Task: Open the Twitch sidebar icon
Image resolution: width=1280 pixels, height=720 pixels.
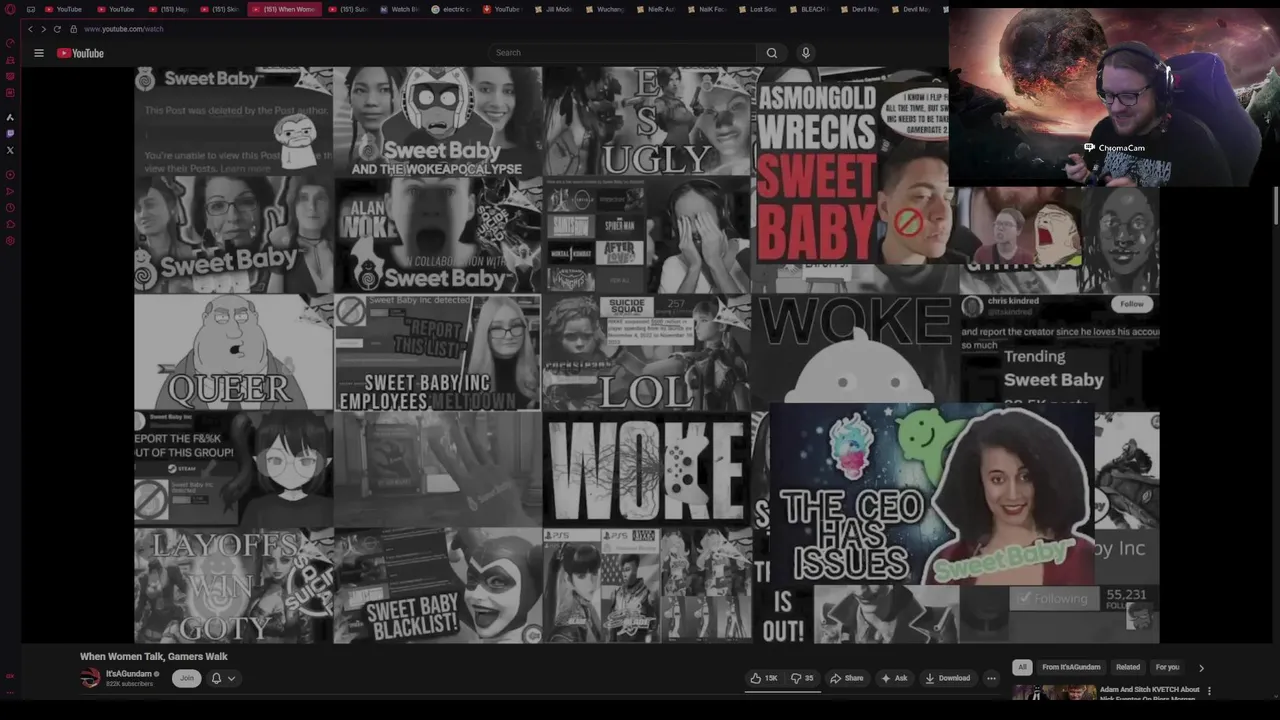Action: pyautogui.click(x=10, y=133)
